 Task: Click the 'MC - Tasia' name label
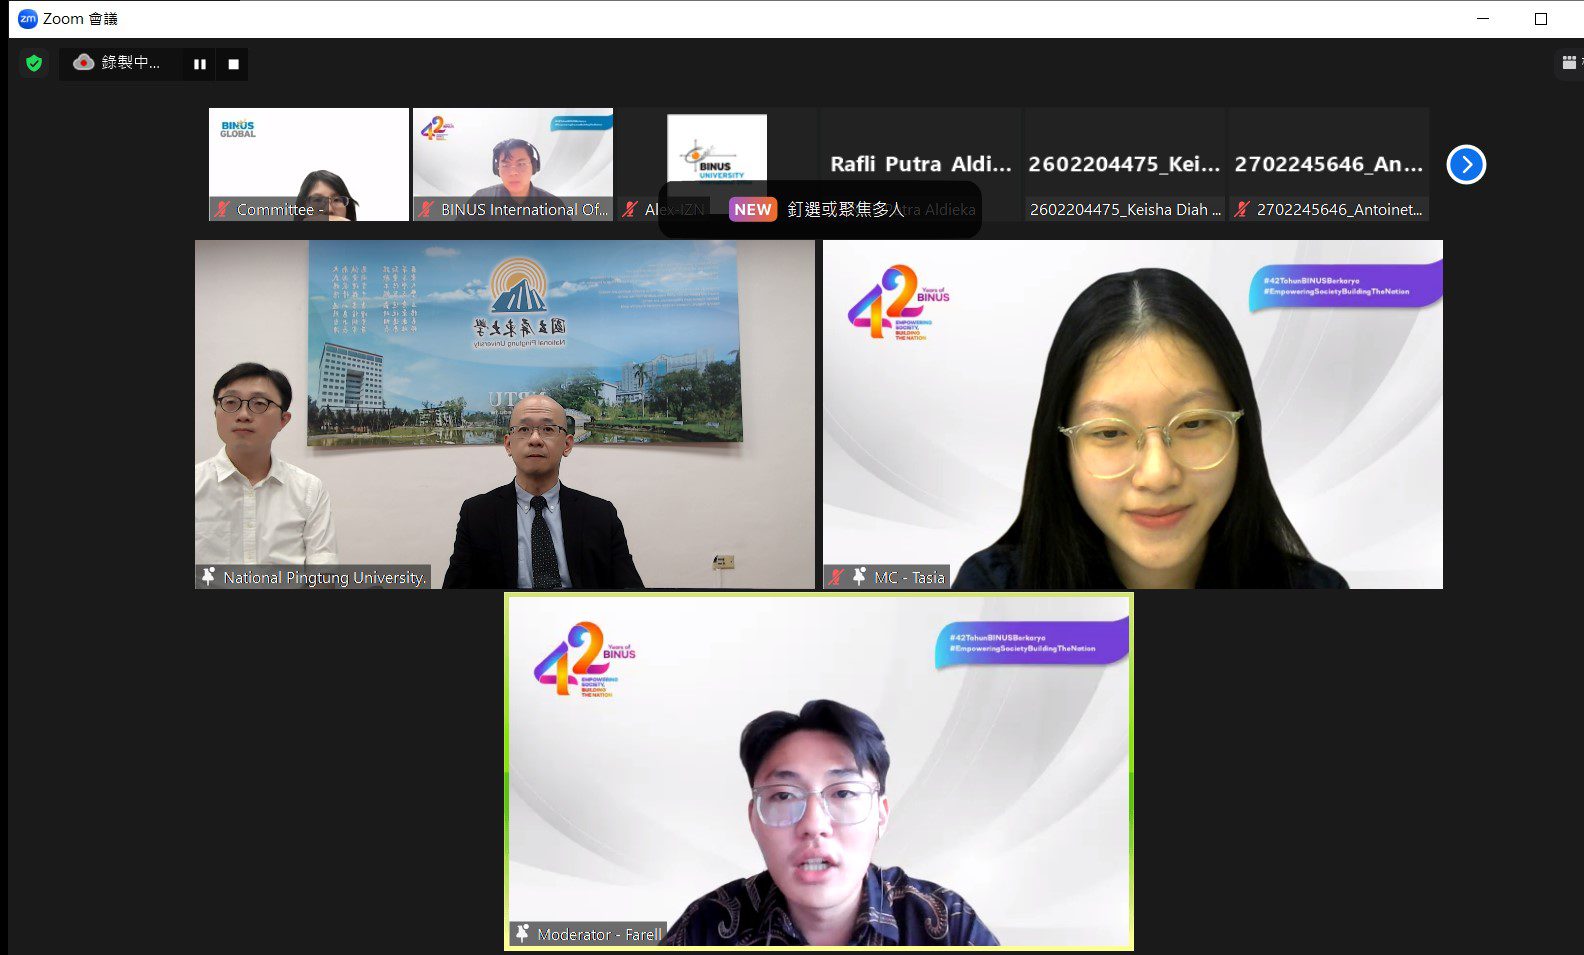[909, 577]
